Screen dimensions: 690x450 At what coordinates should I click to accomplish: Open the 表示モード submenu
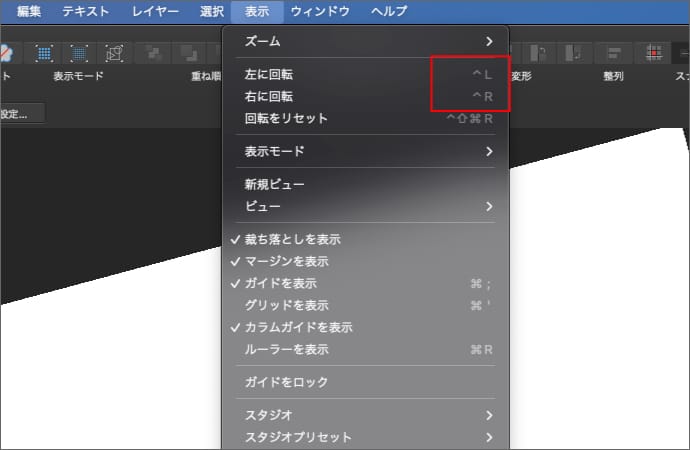[x=366, y=152]
